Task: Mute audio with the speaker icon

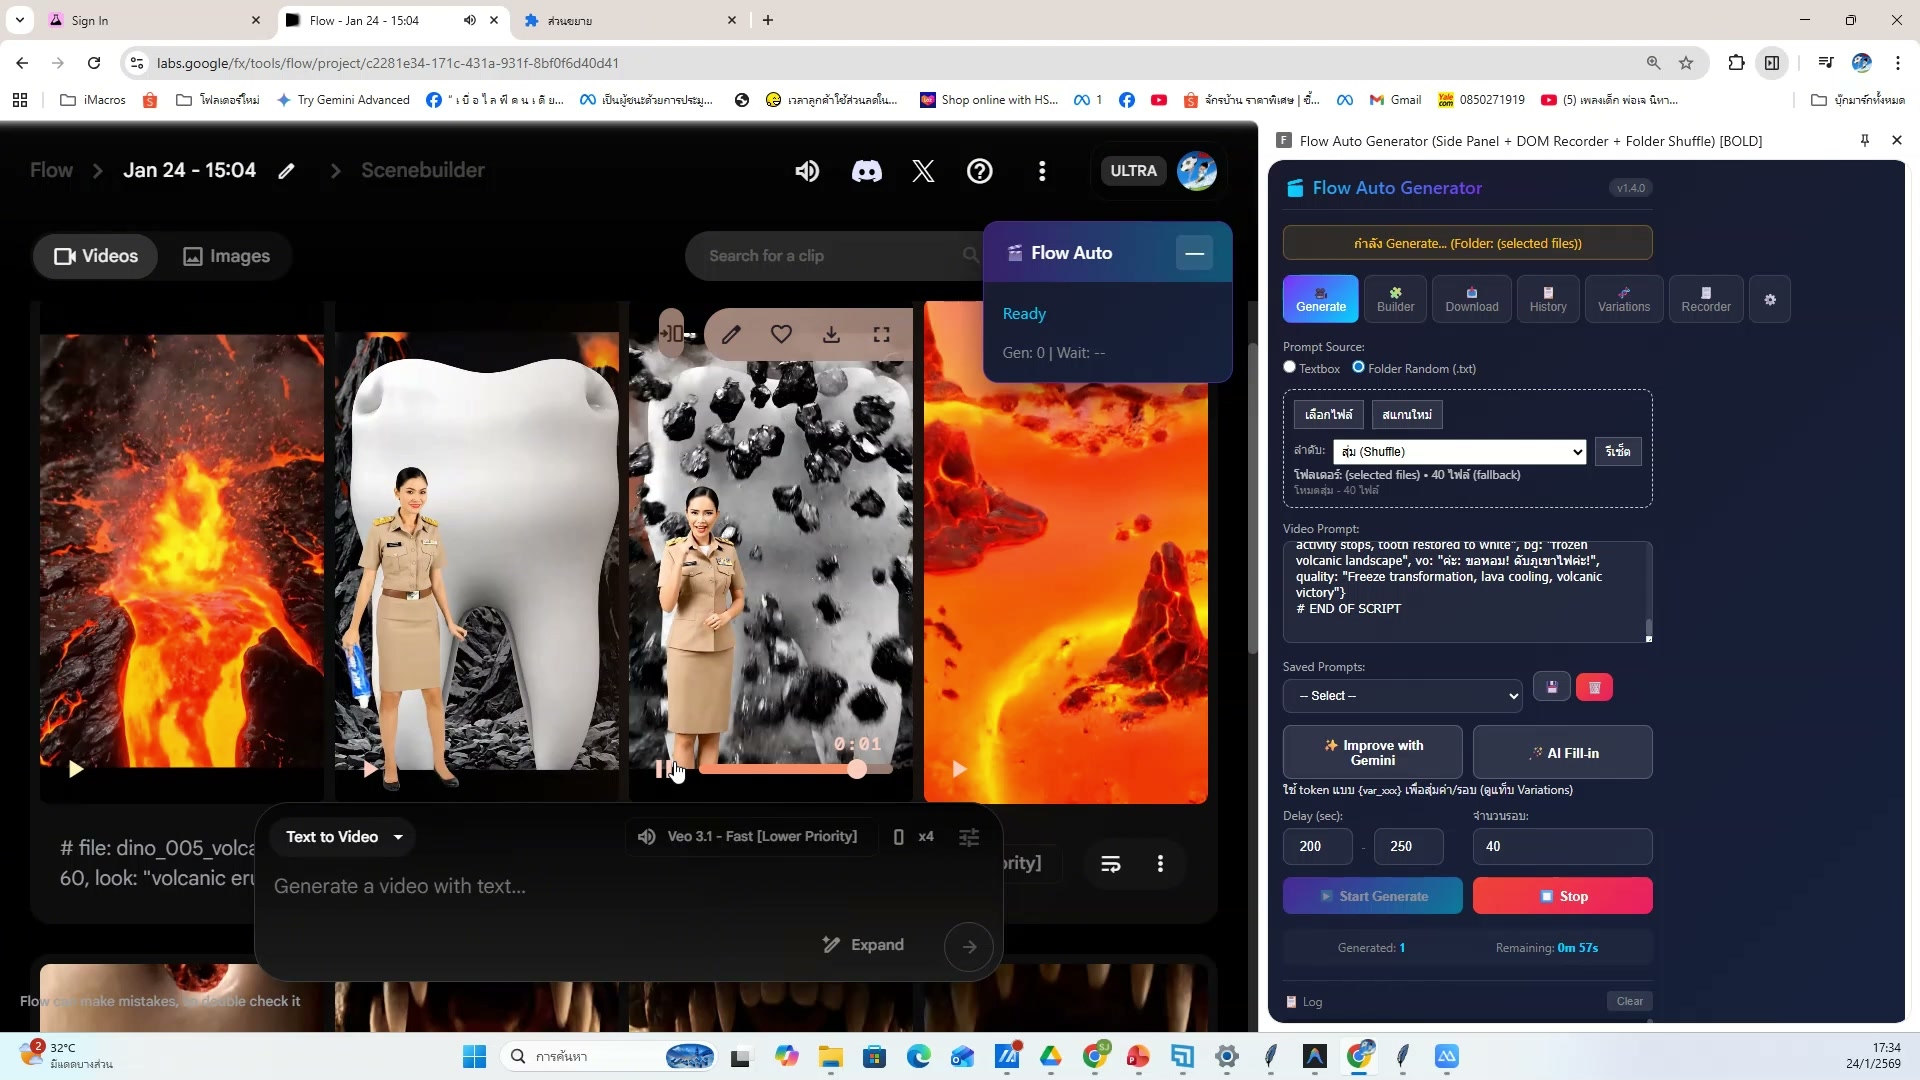Action: click(807, 171)
